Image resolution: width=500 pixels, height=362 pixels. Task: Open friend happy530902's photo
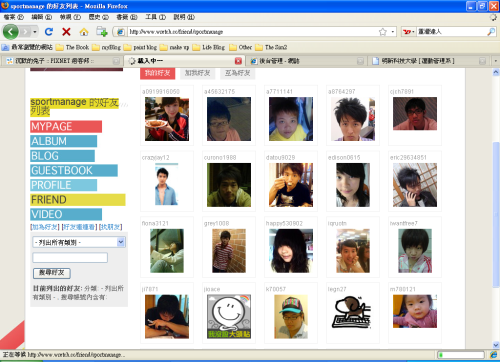coord(291,251)
